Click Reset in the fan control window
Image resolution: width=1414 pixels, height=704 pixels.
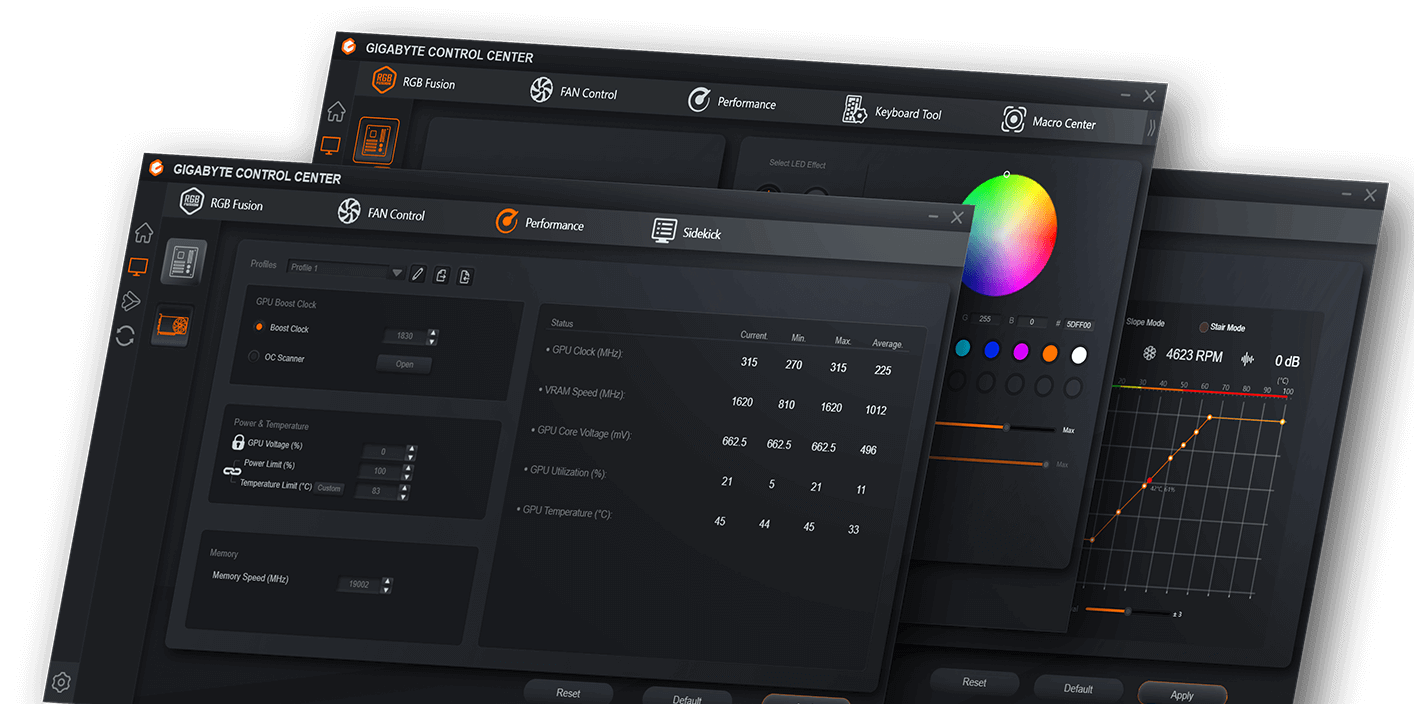tap(974, 682)
